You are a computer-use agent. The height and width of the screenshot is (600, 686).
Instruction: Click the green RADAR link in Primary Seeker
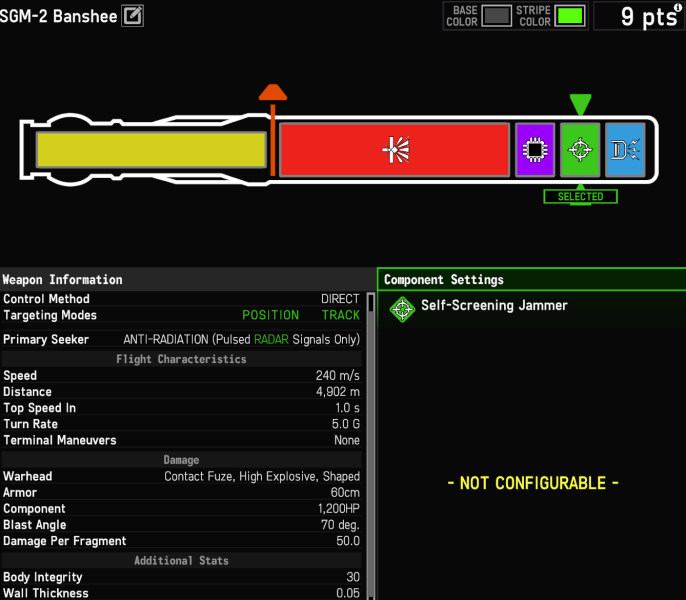(271, 340)
